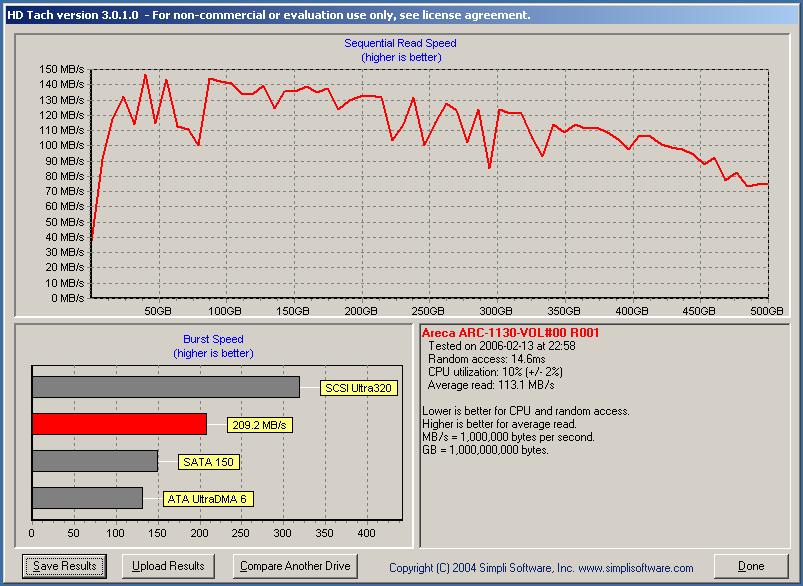Click the Save Results button
803x586 pixels.
point(65,566)
